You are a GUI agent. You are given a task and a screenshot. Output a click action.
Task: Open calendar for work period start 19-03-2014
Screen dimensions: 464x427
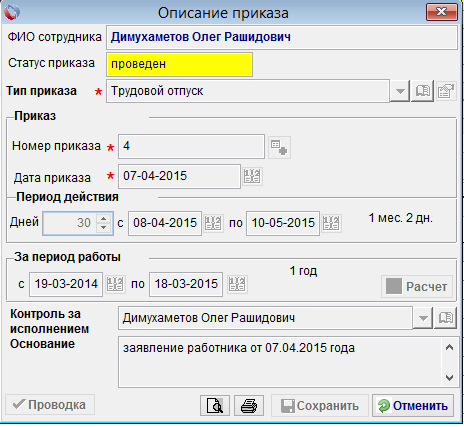[115, 284]
